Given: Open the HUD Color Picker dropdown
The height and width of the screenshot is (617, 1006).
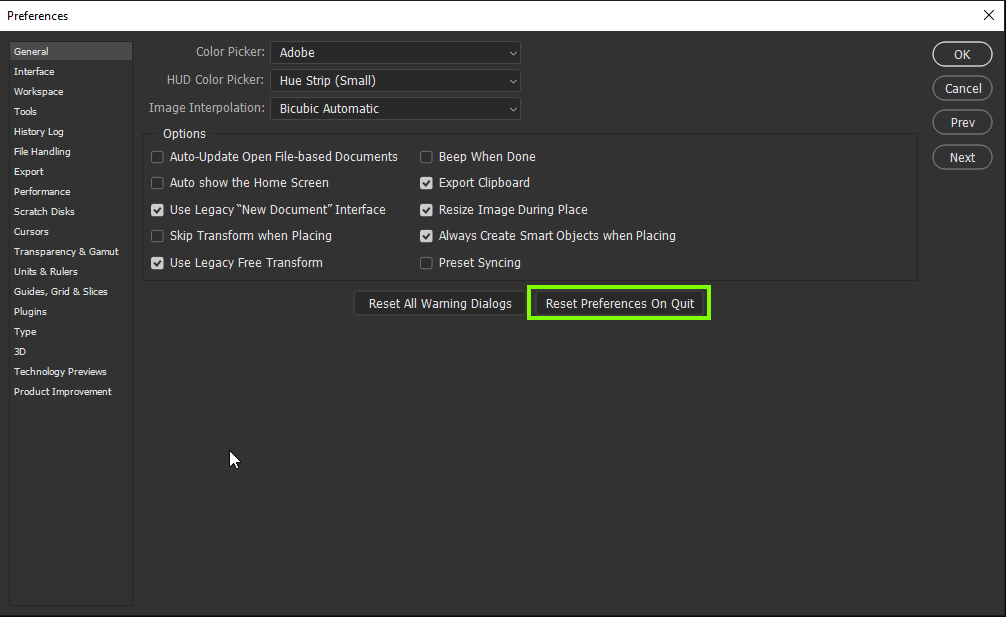Looking at the screenshot, I should pyautogui.click(x=395, y=80).
